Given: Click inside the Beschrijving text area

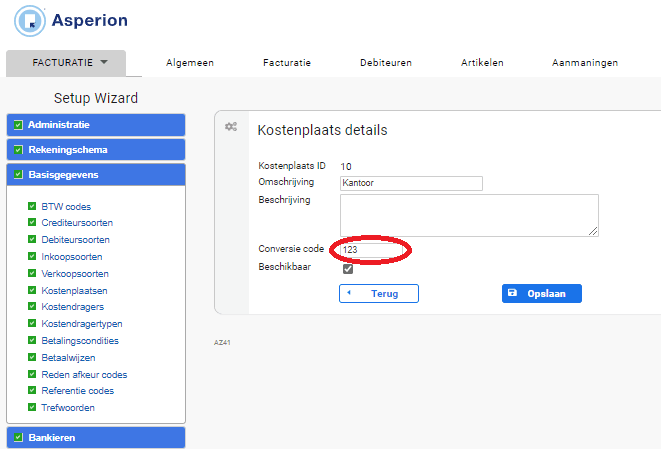Looking at the screenshot, I should coord(469,215).
